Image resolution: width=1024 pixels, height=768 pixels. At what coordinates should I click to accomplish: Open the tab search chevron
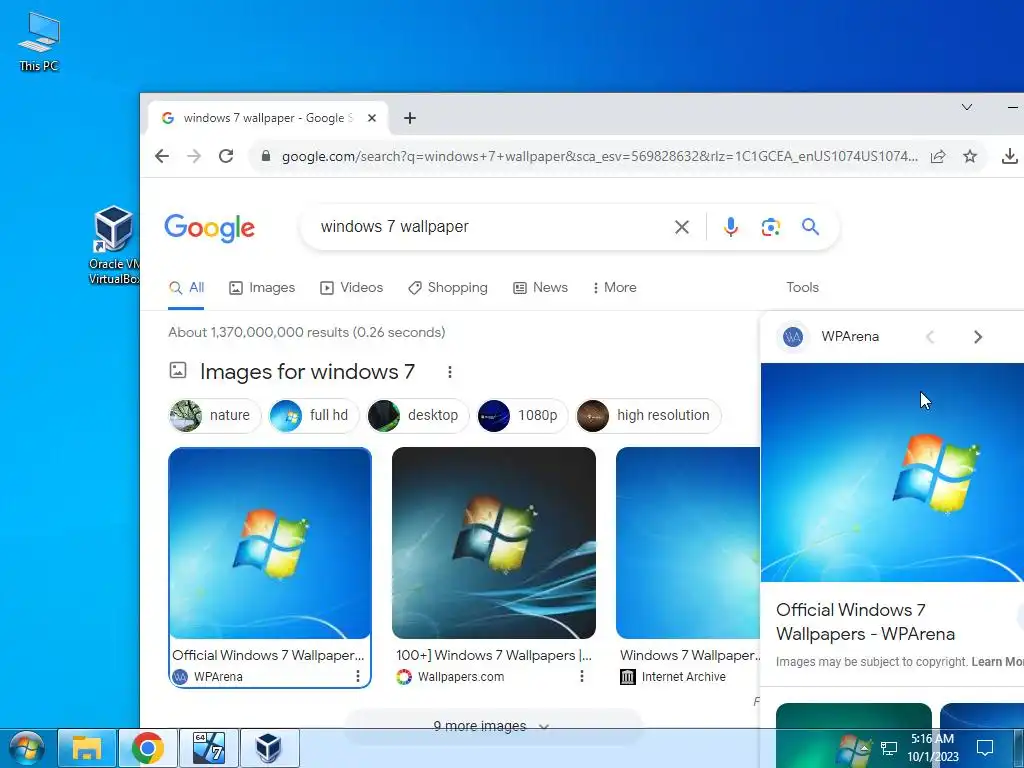tap(967, 107)
